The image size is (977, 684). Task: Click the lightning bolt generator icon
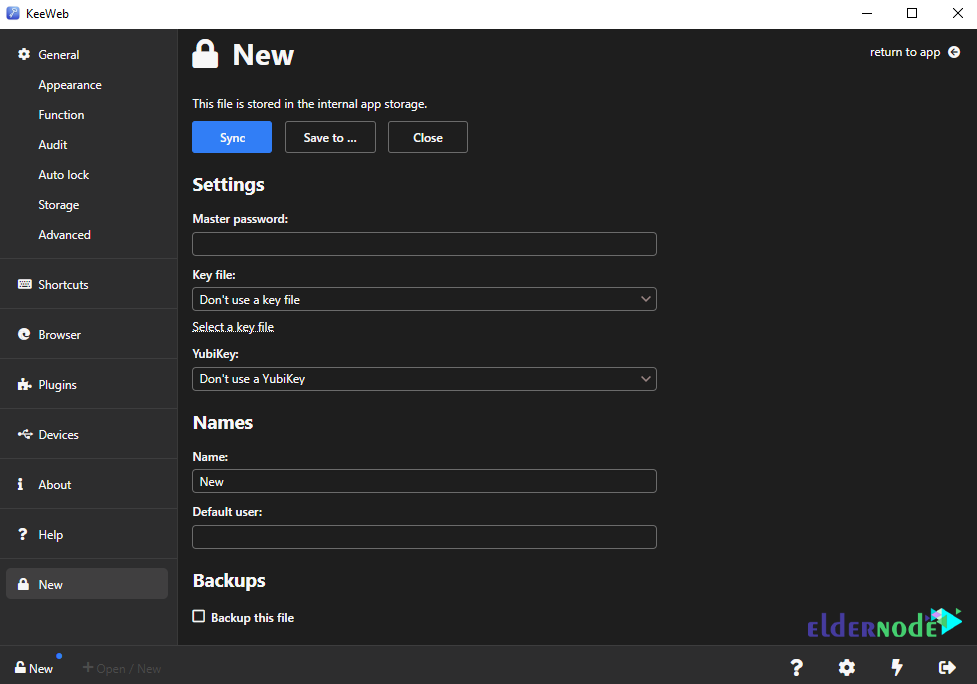(x=897, y=668)
